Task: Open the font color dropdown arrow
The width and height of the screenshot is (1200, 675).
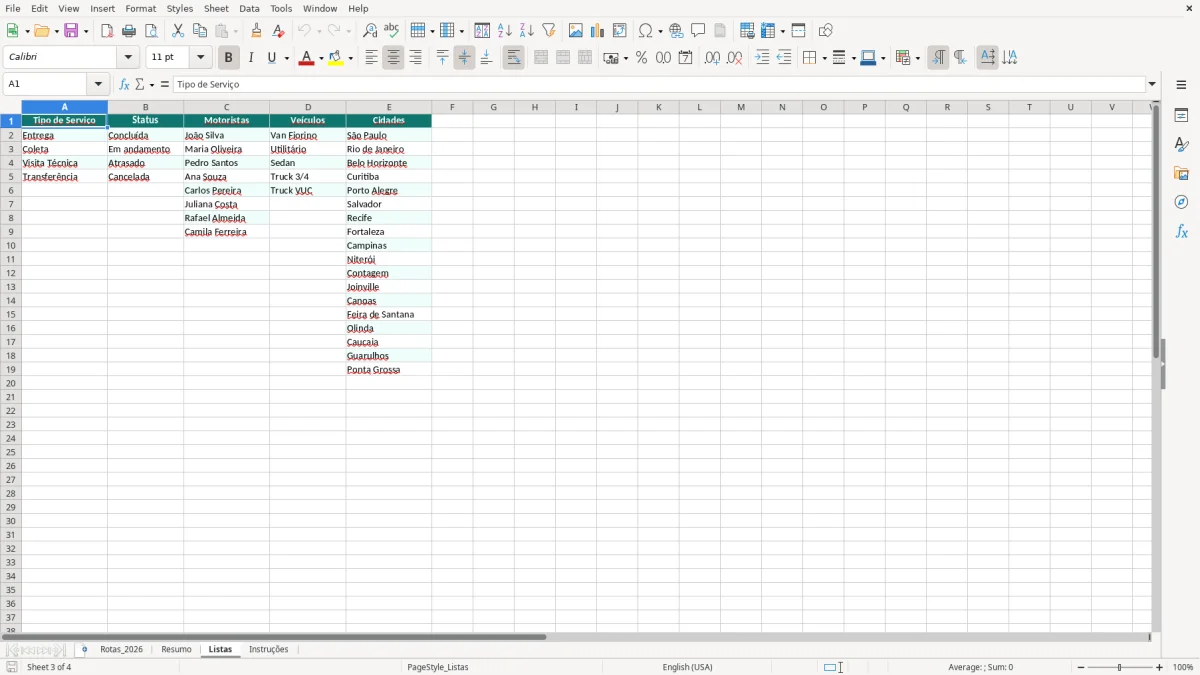Action: pyautogui.click(x=320, y=58)
